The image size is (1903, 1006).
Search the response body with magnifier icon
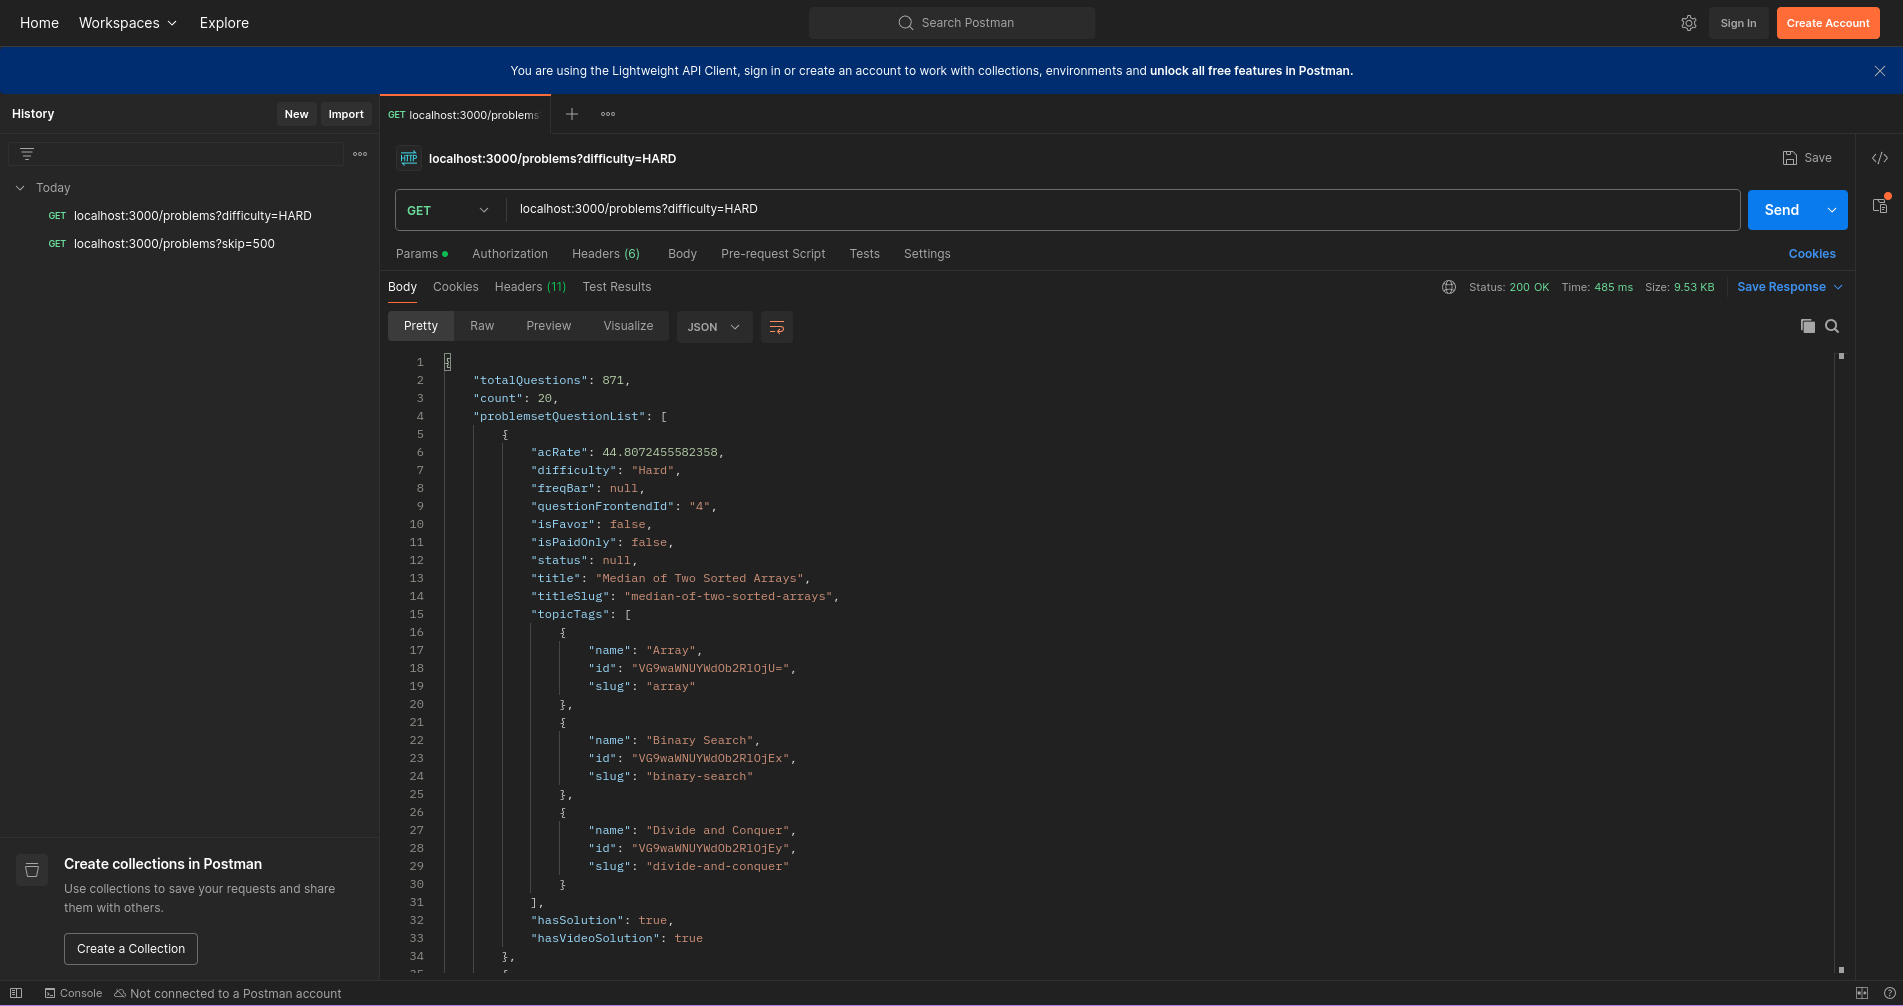tap(1832, 326)
